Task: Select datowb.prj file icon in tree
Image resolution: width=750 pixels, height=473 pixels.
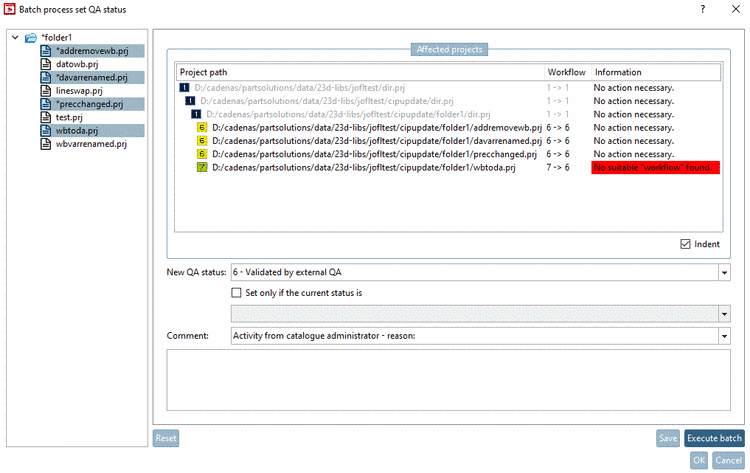Action: (46, 64)
